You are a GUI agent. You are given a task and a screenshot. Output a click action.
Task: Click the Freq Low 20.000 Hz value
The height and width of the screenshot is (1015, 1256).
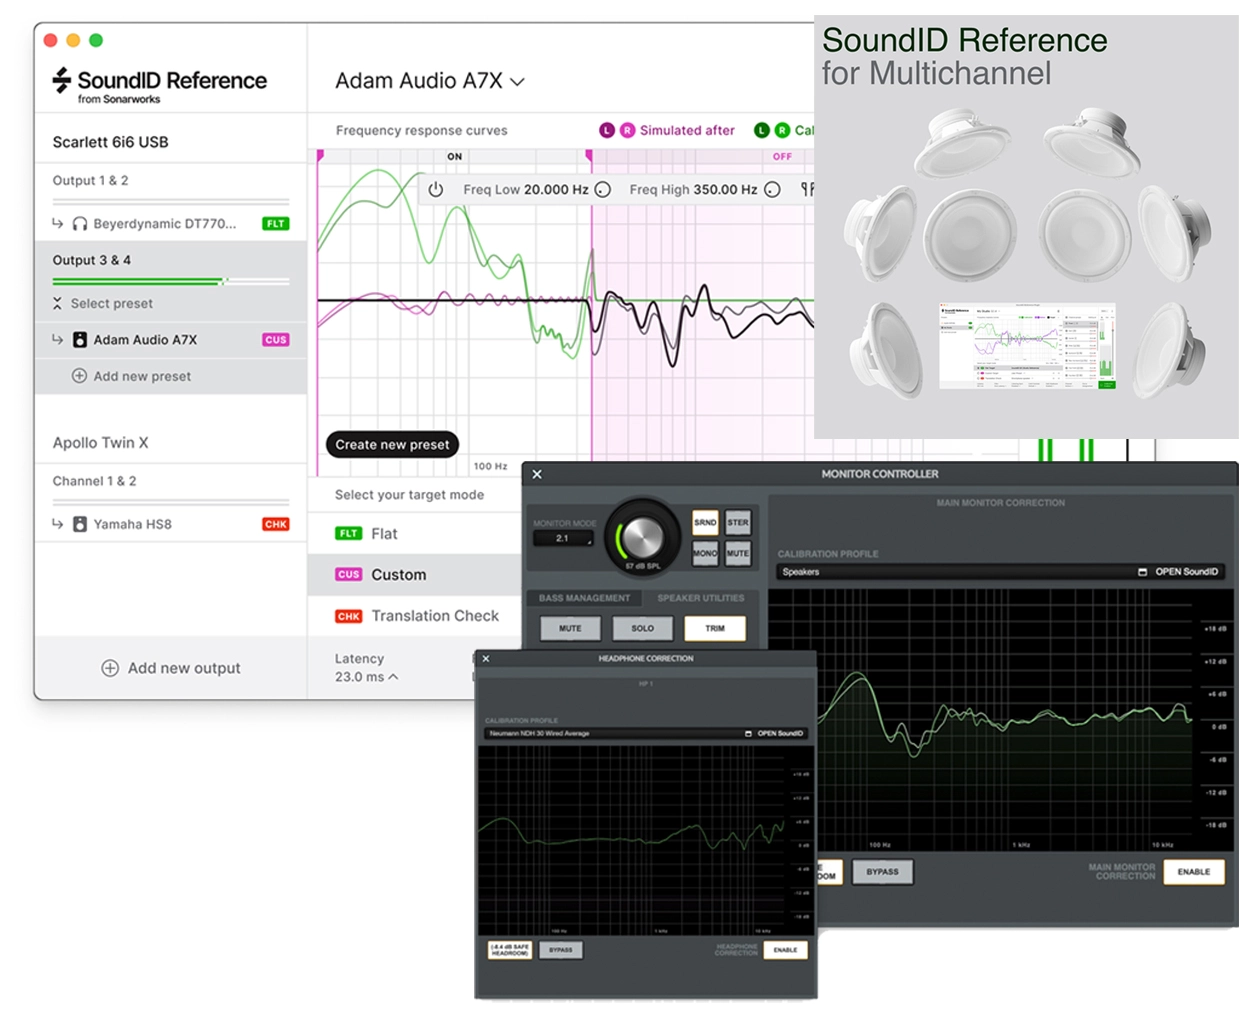(x=556, y=189)
